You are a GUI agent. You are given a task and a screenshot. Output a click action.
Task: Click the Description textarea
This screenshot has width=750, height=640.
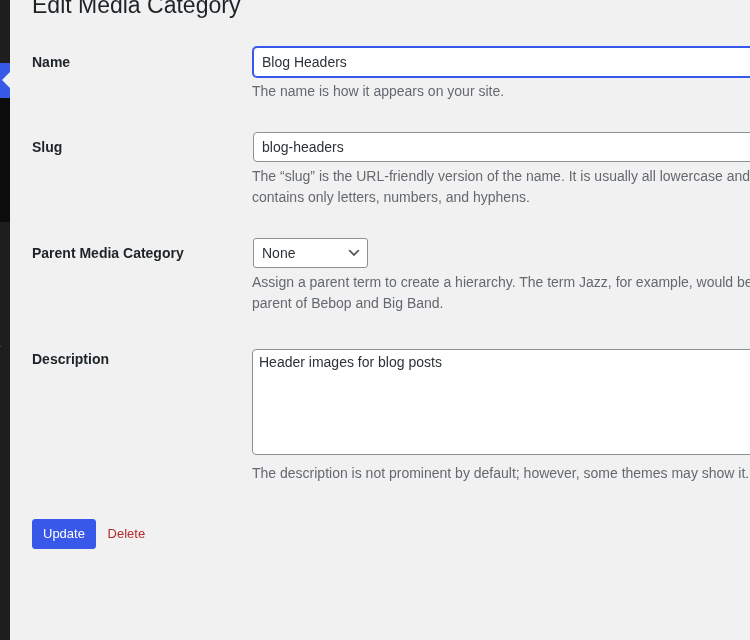click(x=501, y=402)
